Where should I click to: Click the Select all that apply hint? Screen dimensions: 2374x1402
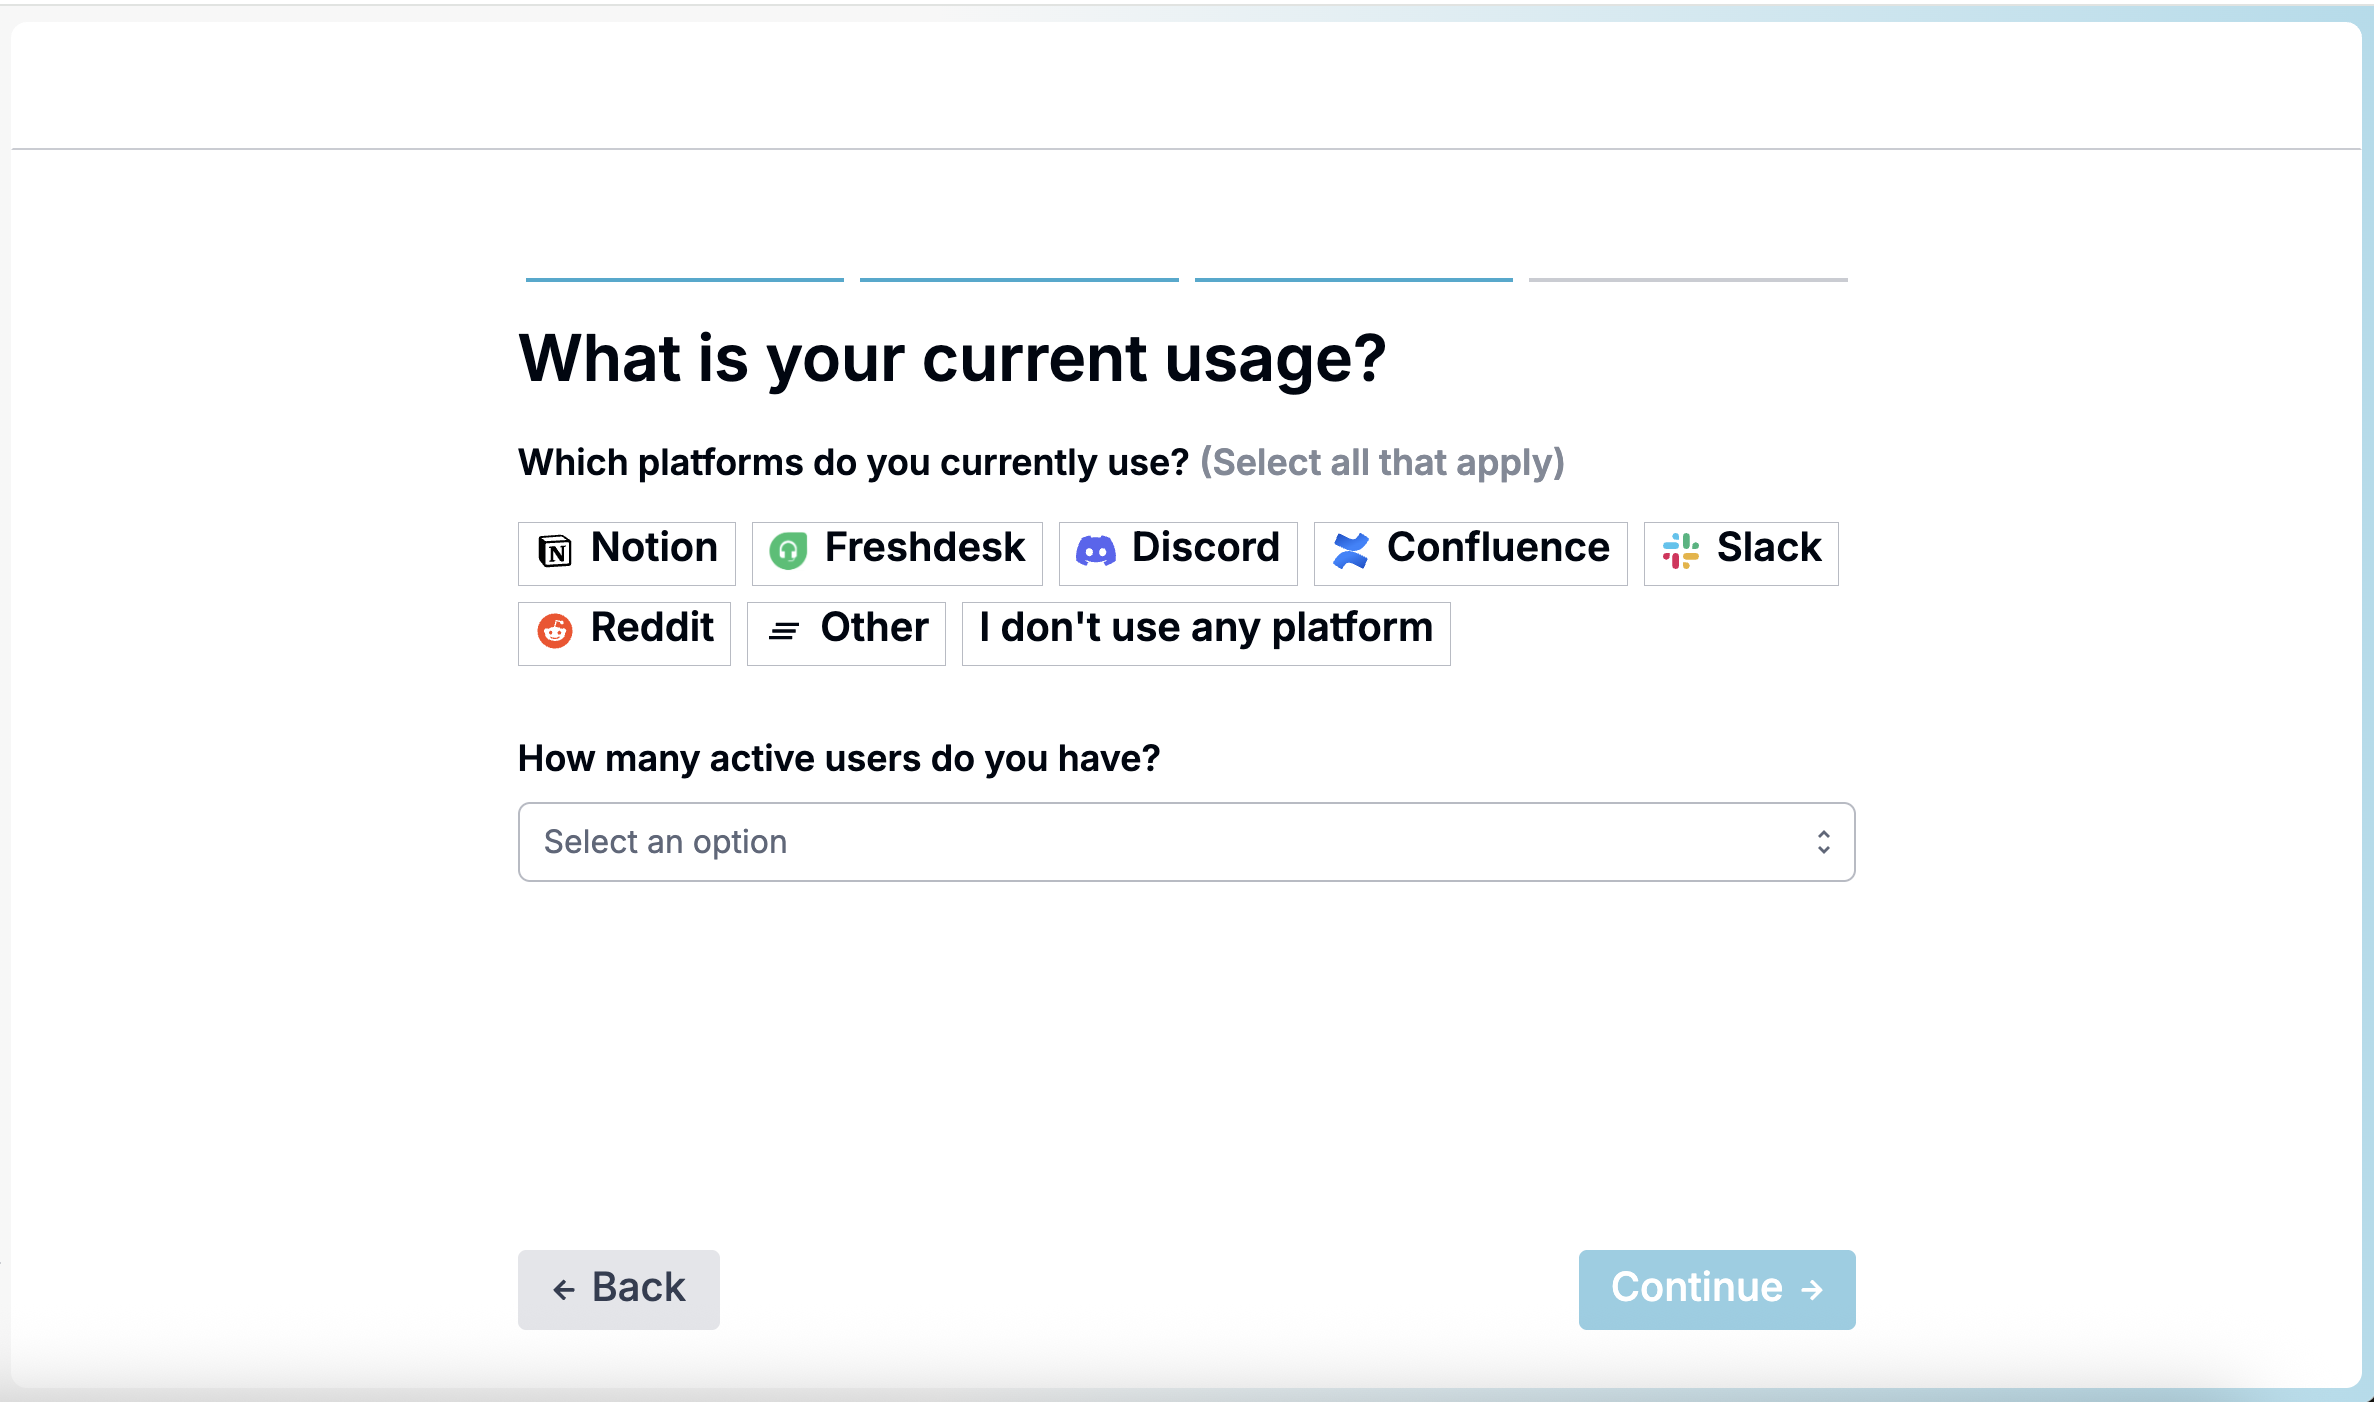(x=1382, y=463)
